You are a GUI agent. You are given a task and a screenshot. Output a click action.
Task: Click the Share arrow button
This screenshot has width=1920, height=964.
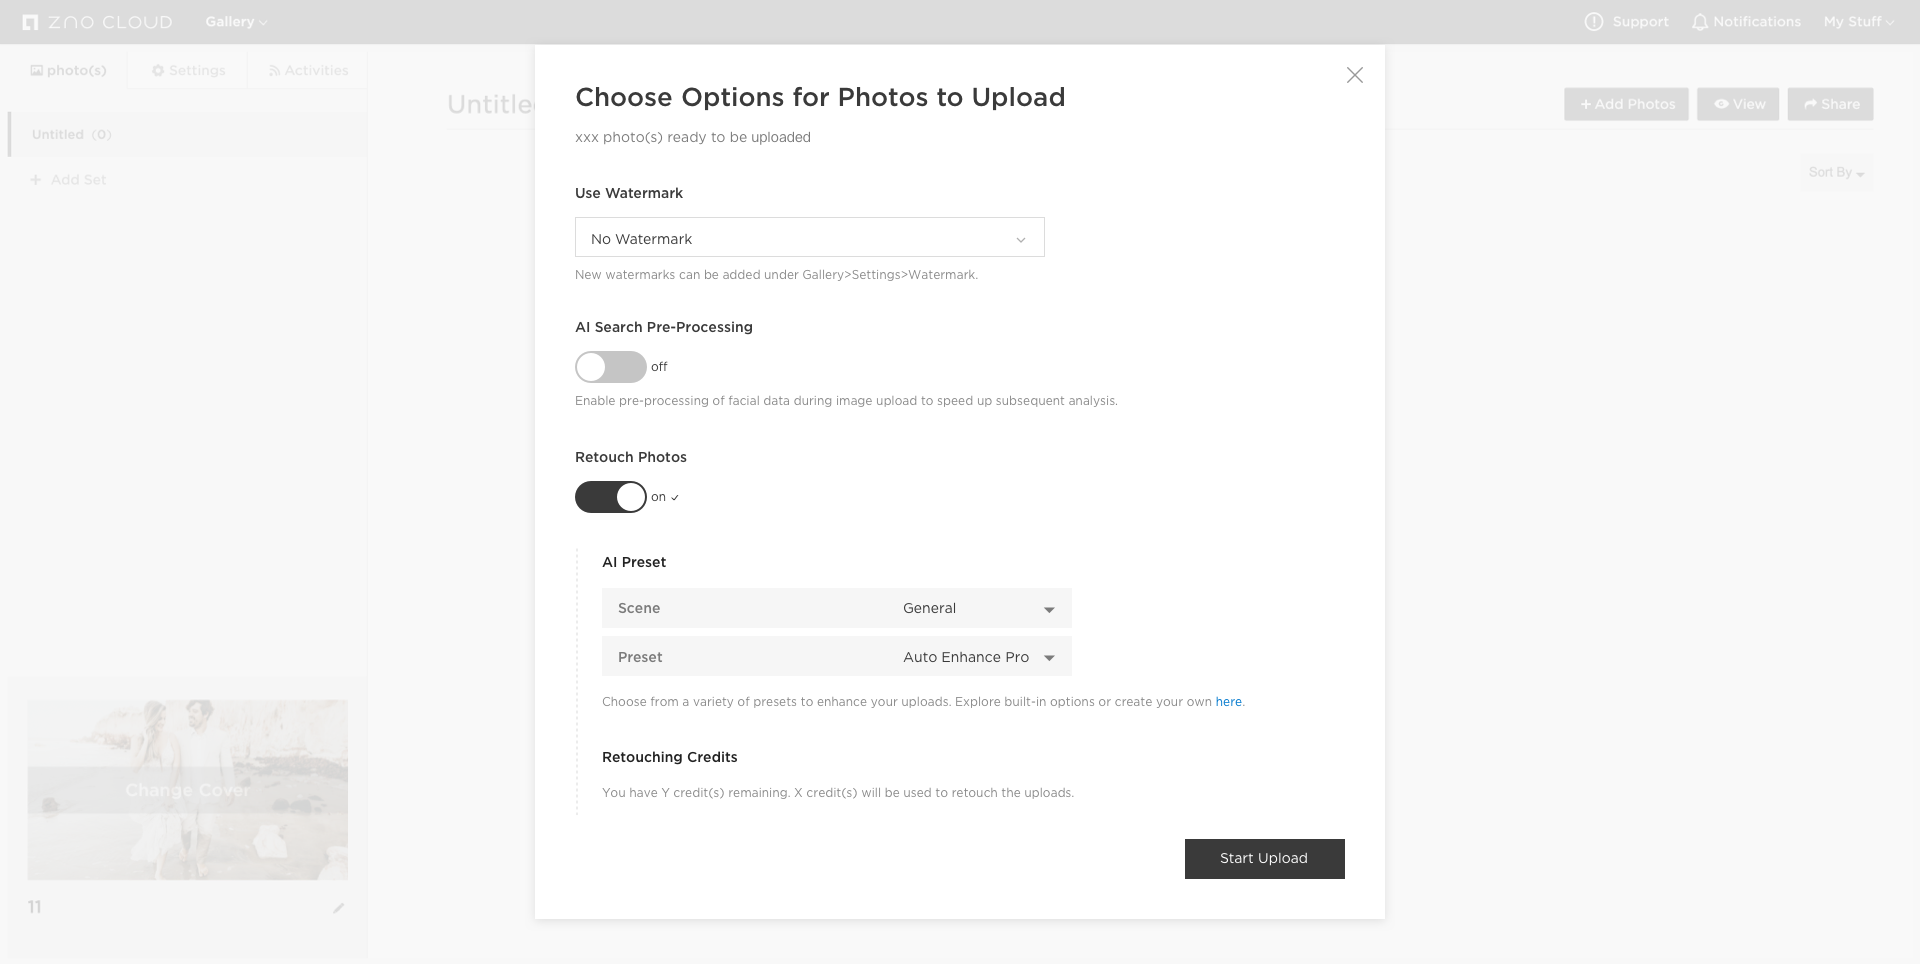tap(1830, 104)
